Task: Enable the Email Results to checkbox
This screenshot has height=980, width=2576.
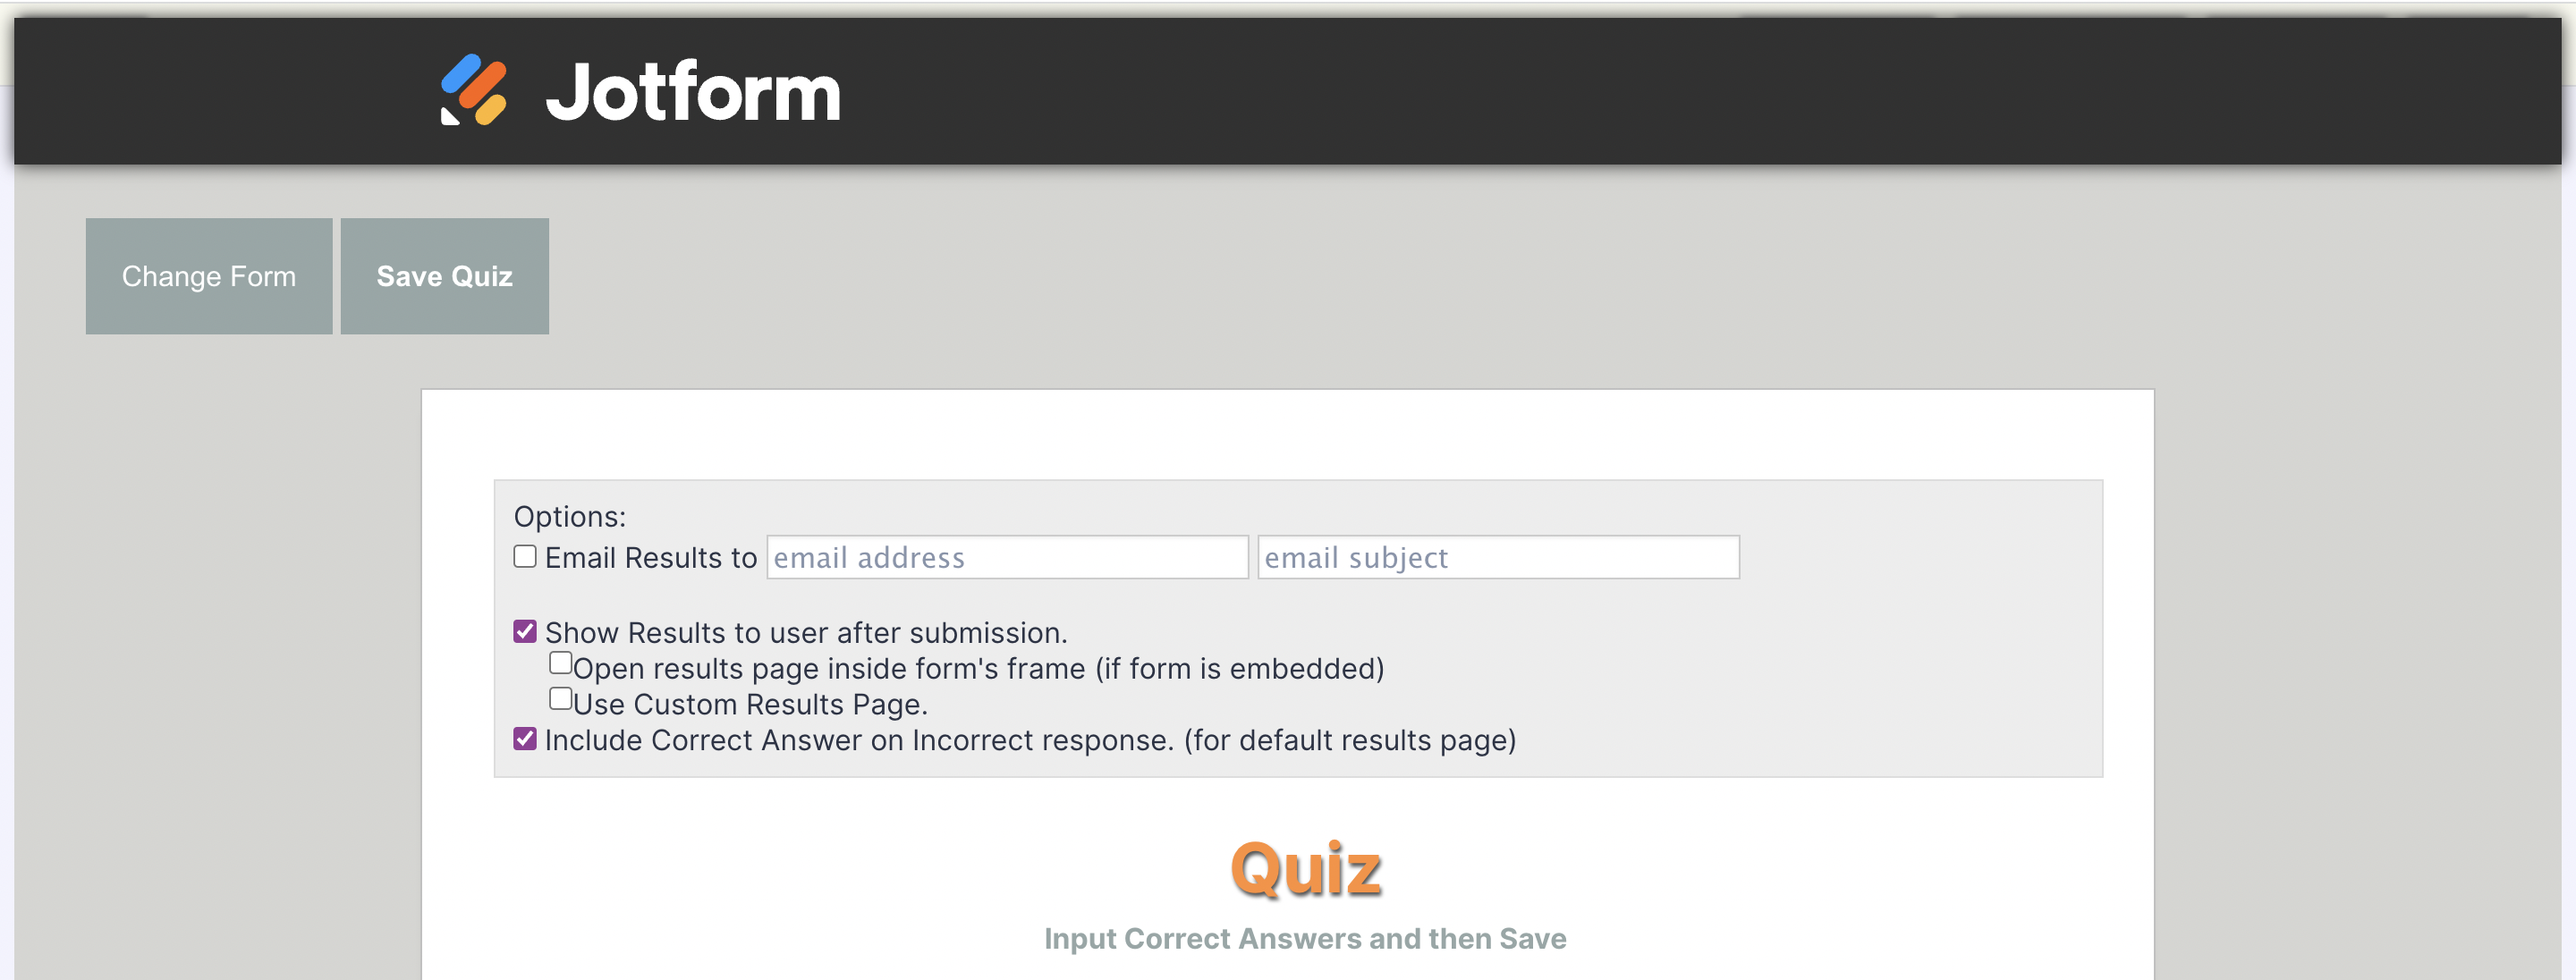Action: pos(525,556)
